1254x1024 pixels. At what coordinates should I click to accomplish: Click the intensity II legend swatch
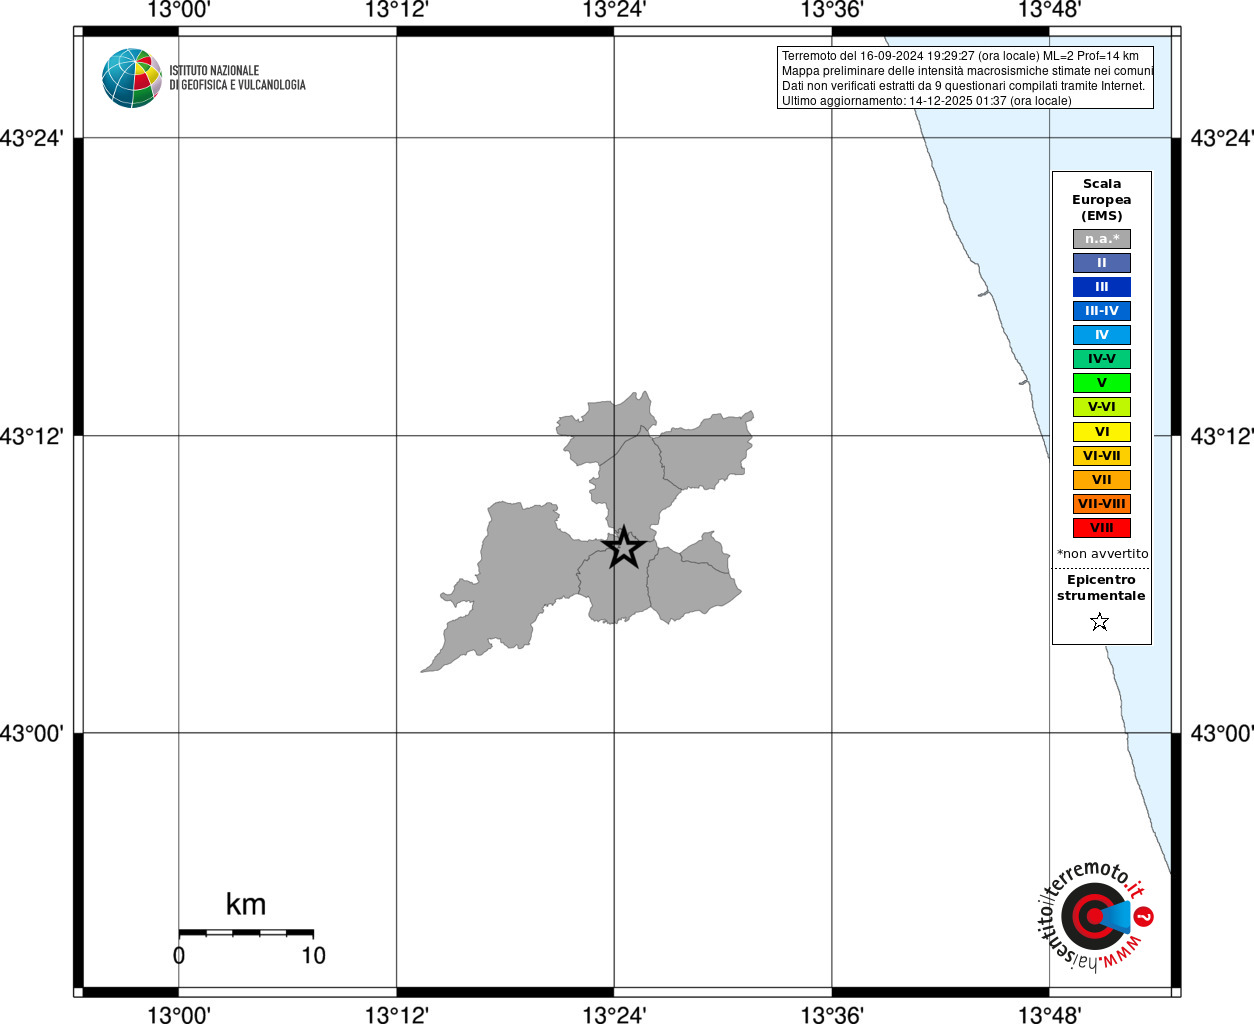(x=1102, y=263)
